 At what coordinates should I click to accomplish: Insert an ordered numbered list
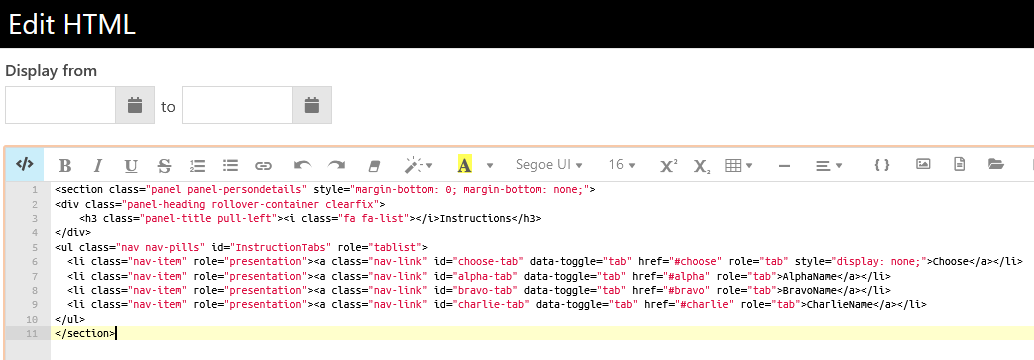pos(197,165)
